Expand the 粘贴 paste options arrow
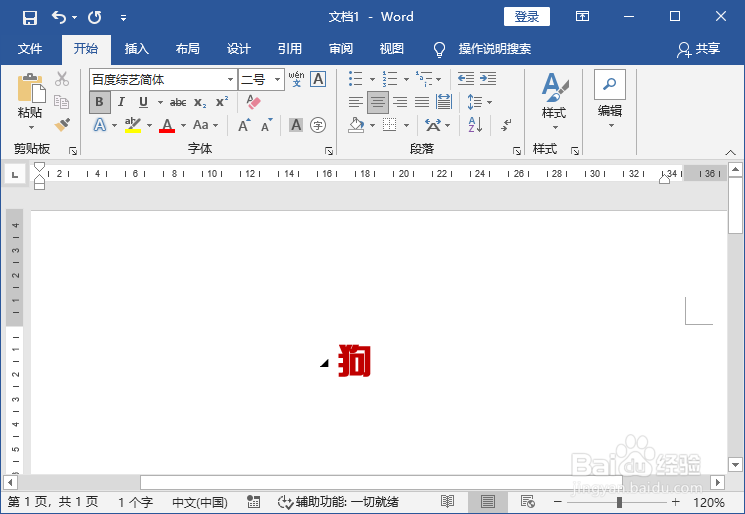 (31, 127)
